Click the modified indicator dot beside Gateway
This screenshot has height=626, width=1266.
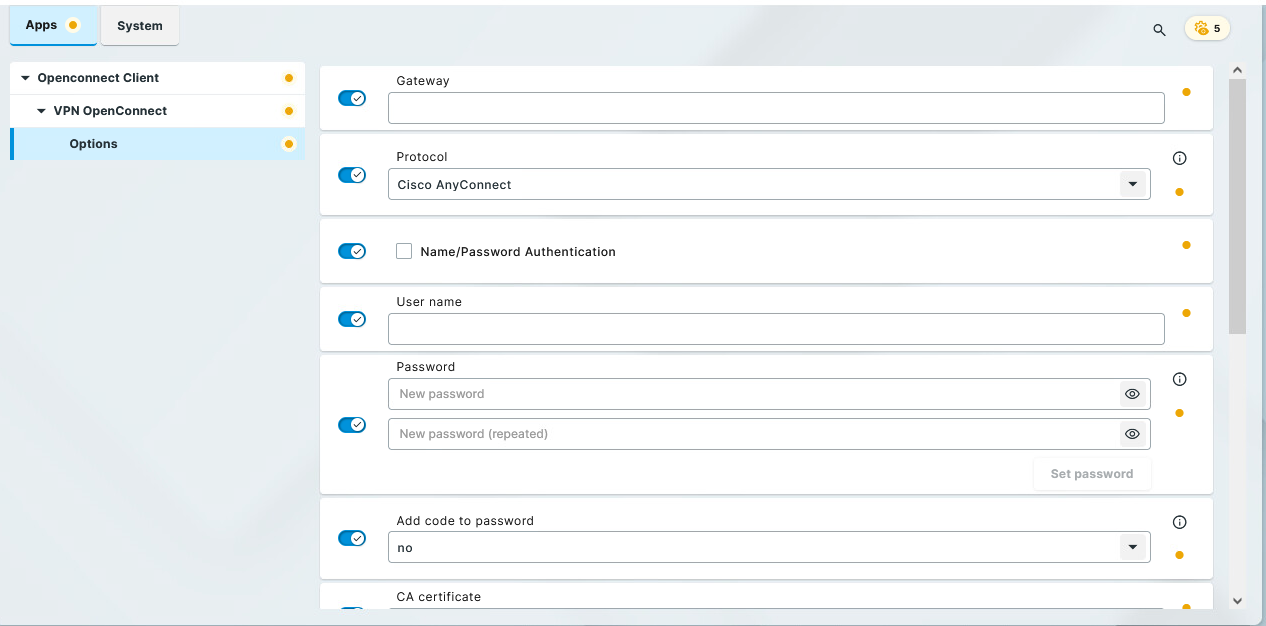pos(1186,92)
